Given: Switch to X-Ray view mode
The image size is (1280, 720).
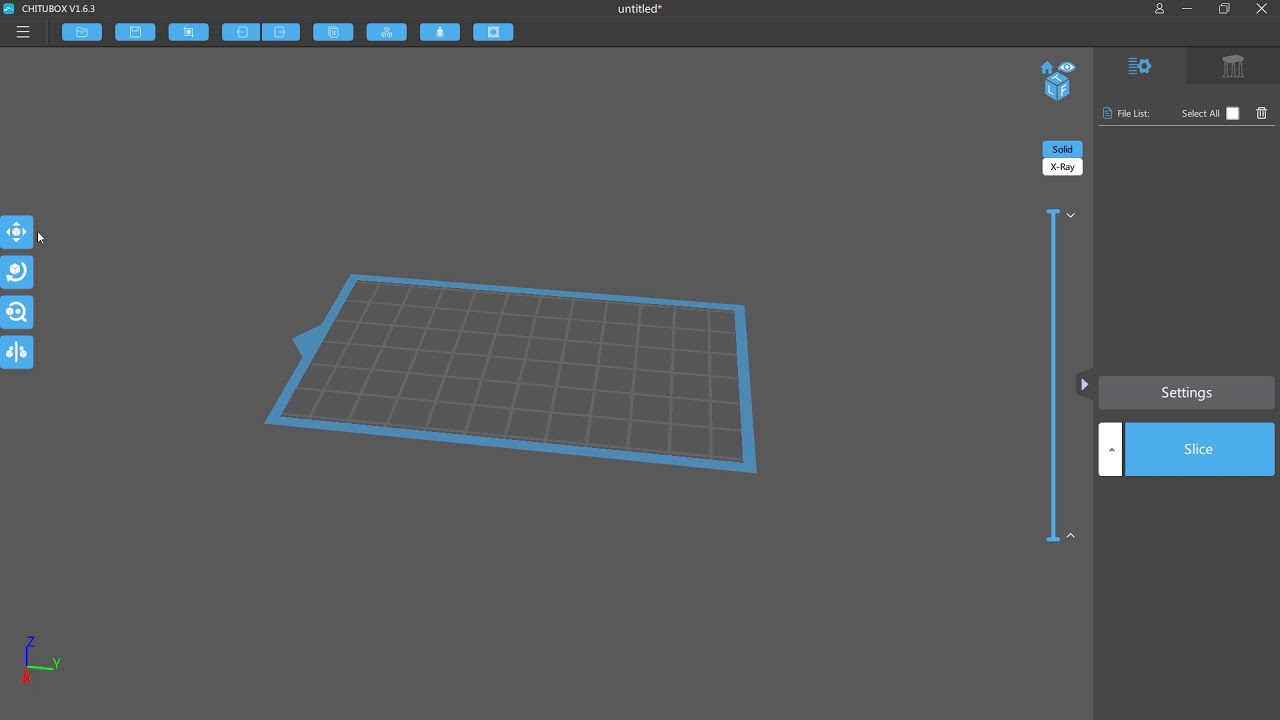Looking at the screenshot, I should (x=1062, y=167).
